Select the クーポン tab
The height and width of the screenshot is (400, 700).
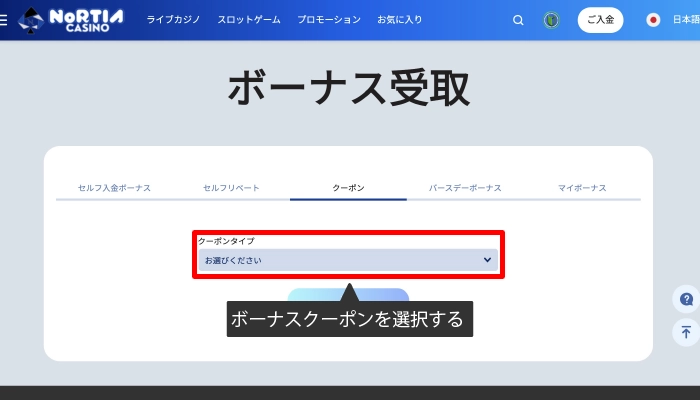pos(348,188)
